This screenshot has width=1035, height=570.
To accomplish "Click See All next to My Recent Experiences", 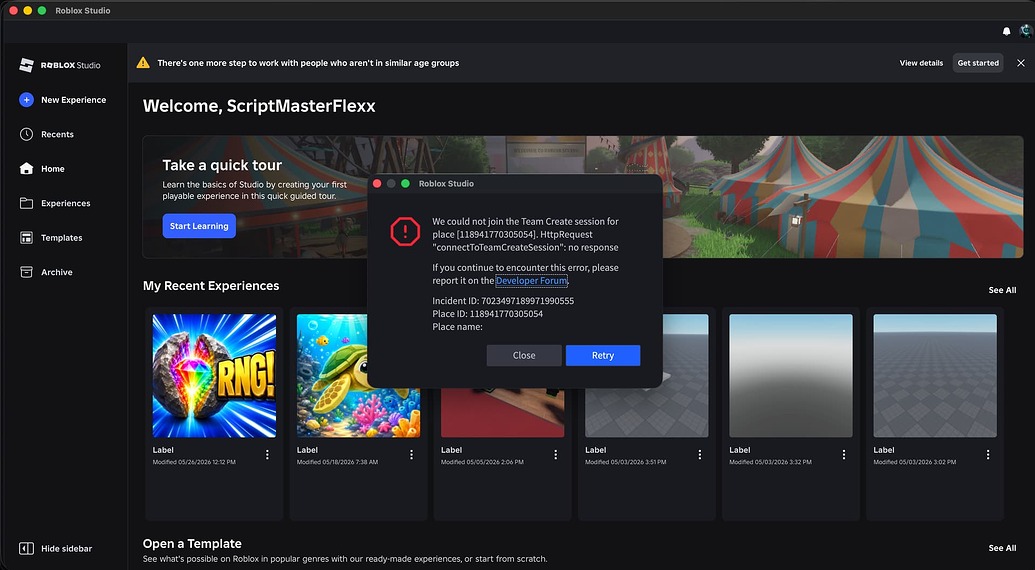I will (1002, 290).
